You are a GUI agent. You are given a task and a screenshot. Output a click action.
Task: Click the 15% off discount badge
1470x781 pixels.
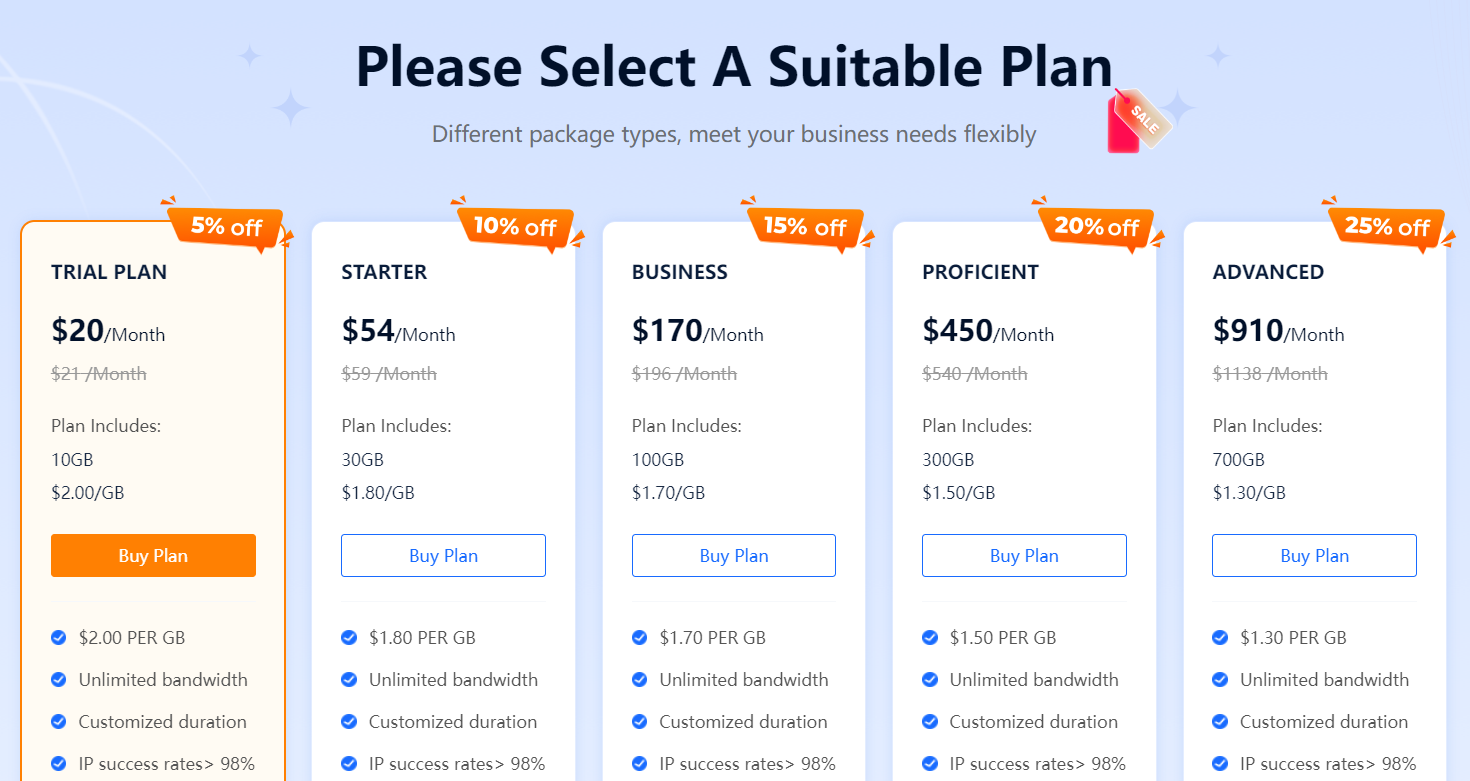tap(805, 226)
